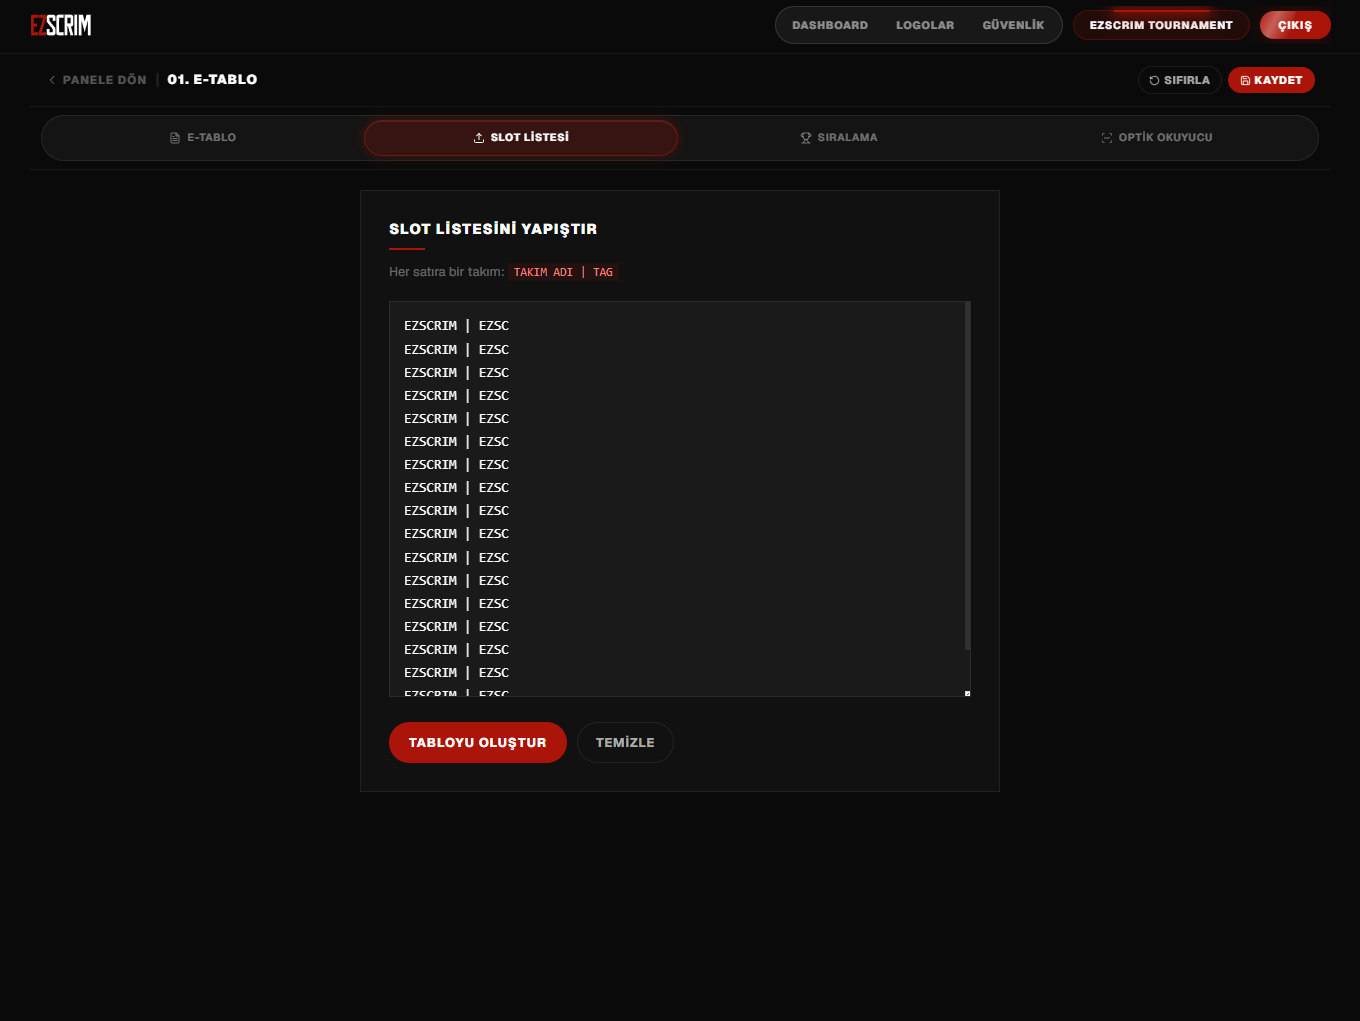1360x1021 pixels.
Task: Select the Slot Listesi tab
Action: (521, 138)
